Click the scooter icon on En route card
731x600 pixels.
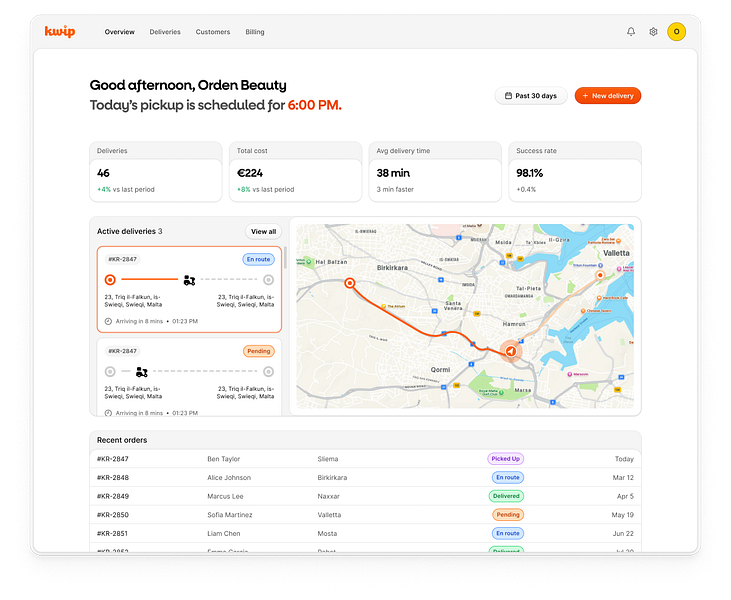pyautogui.click(x=189, y=280)
